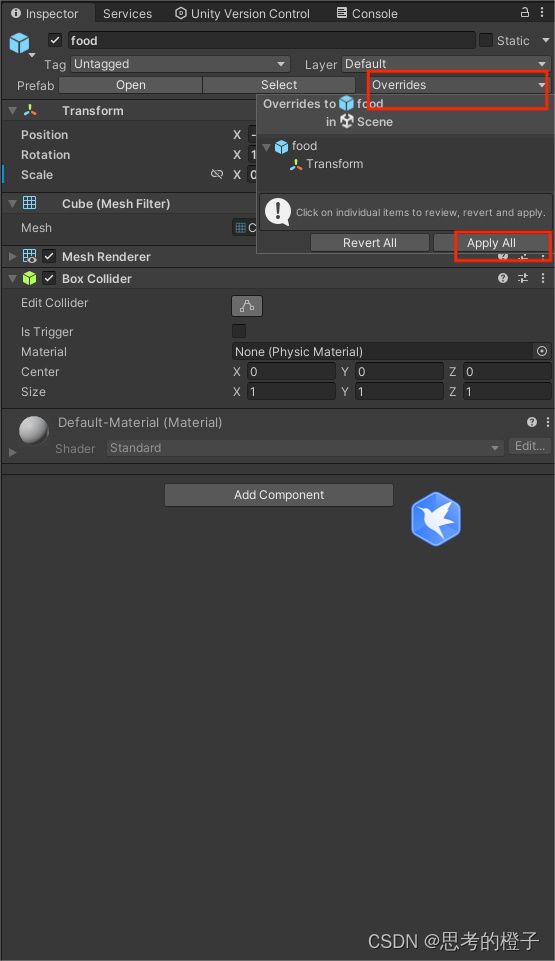The image size is (555, 961).
Task: Disable the Box Collider checkbox
Action: coord(49,278)
